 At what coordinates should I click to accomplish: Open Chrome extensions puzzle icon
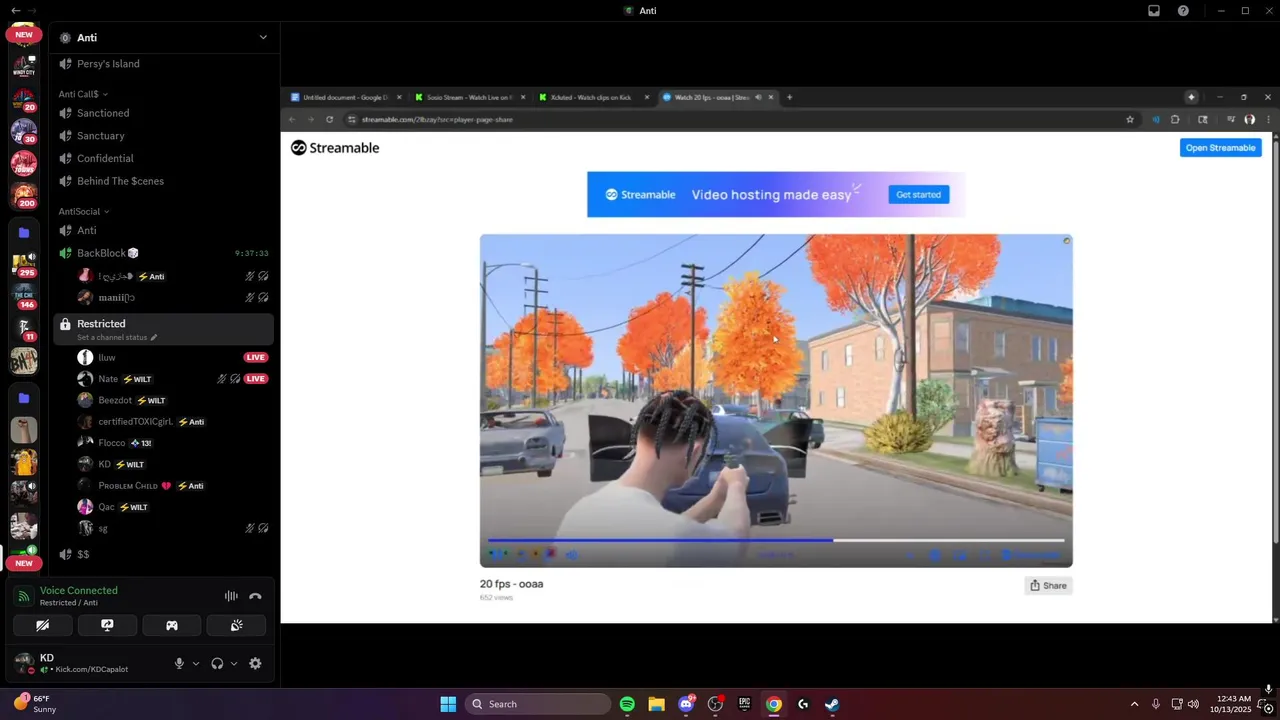(1175, 119)
